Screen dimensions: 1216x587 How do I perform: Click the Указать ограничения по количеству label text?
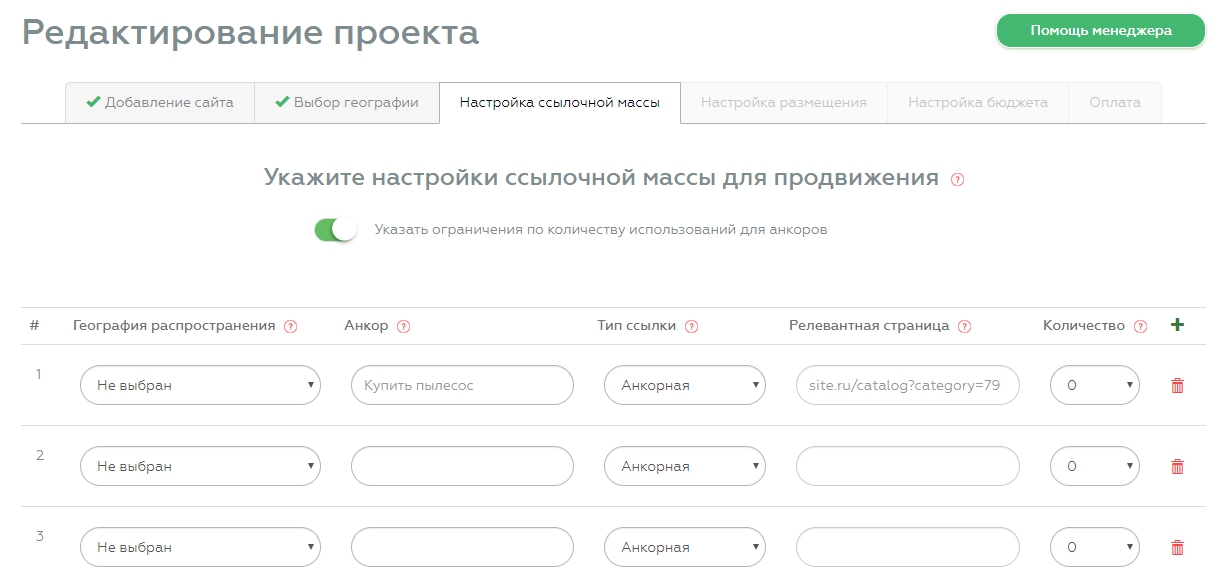tap(601, 230)
